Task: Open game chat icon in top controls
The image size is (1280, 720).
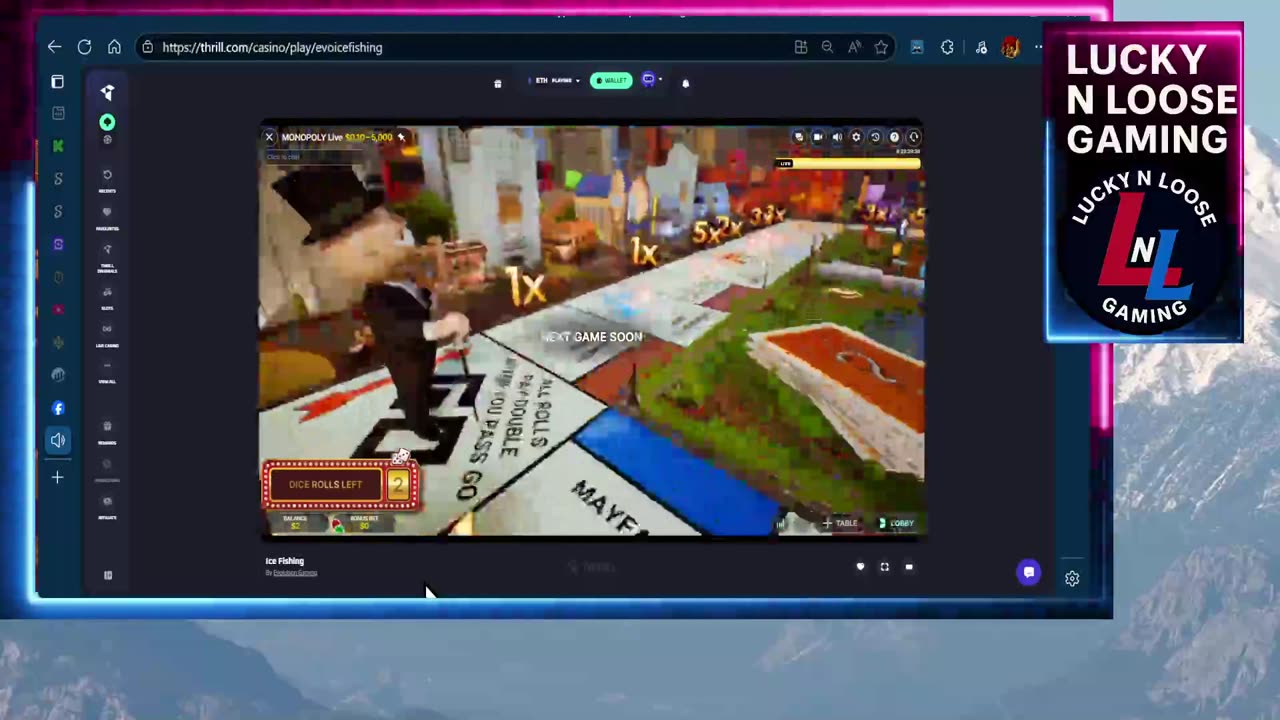Action: pyautogui.click(x=799, y=137)
